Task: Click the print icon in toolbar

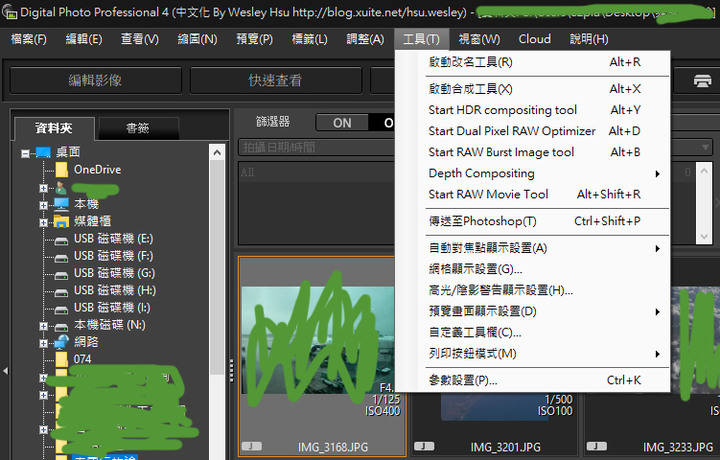Action: click(702, 81)
